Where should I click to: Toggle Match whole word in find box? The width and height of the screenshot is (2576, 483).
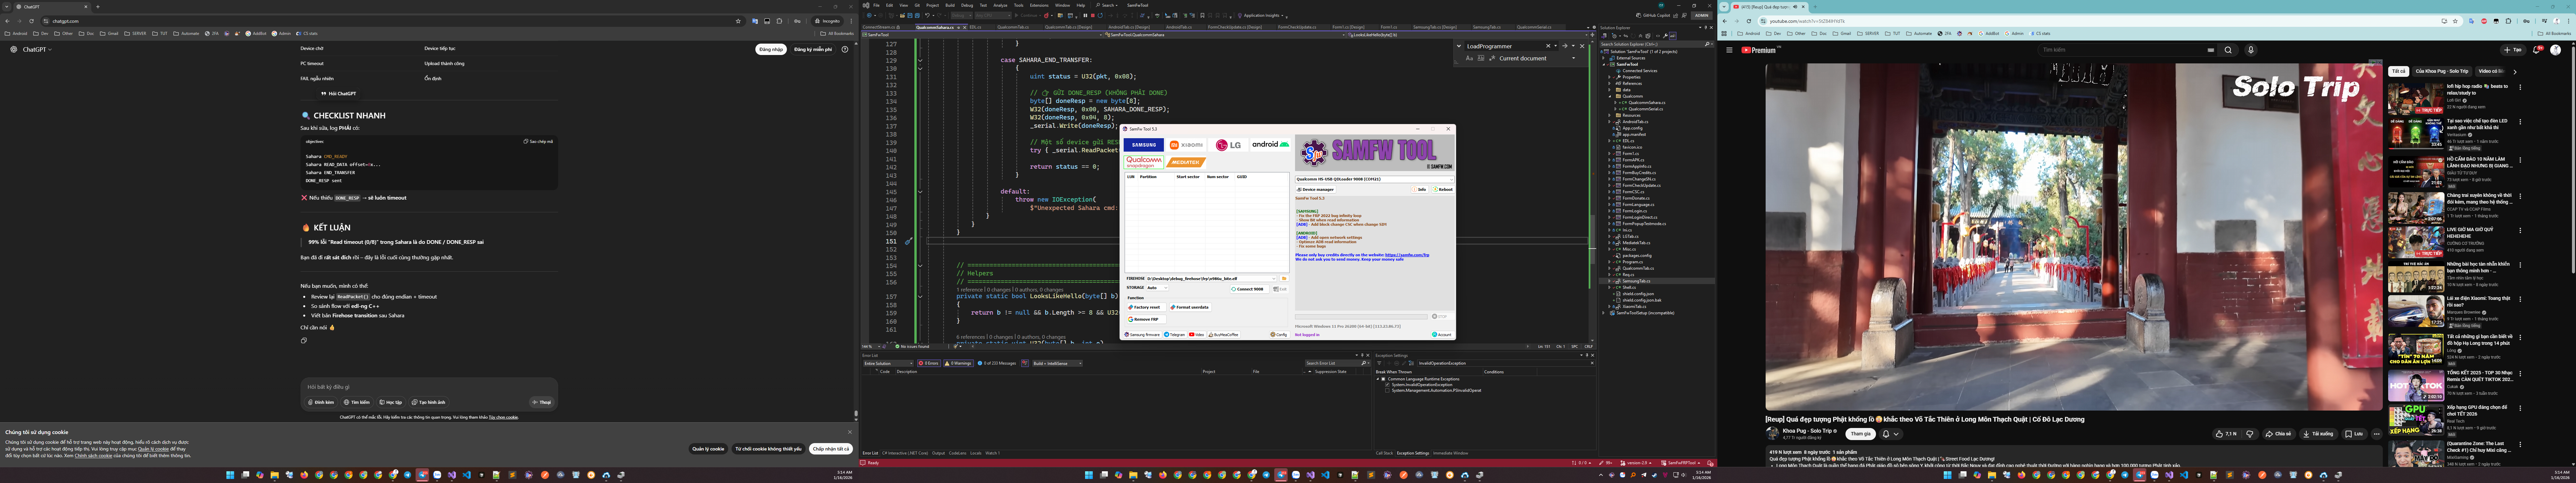coord(1481,58)
